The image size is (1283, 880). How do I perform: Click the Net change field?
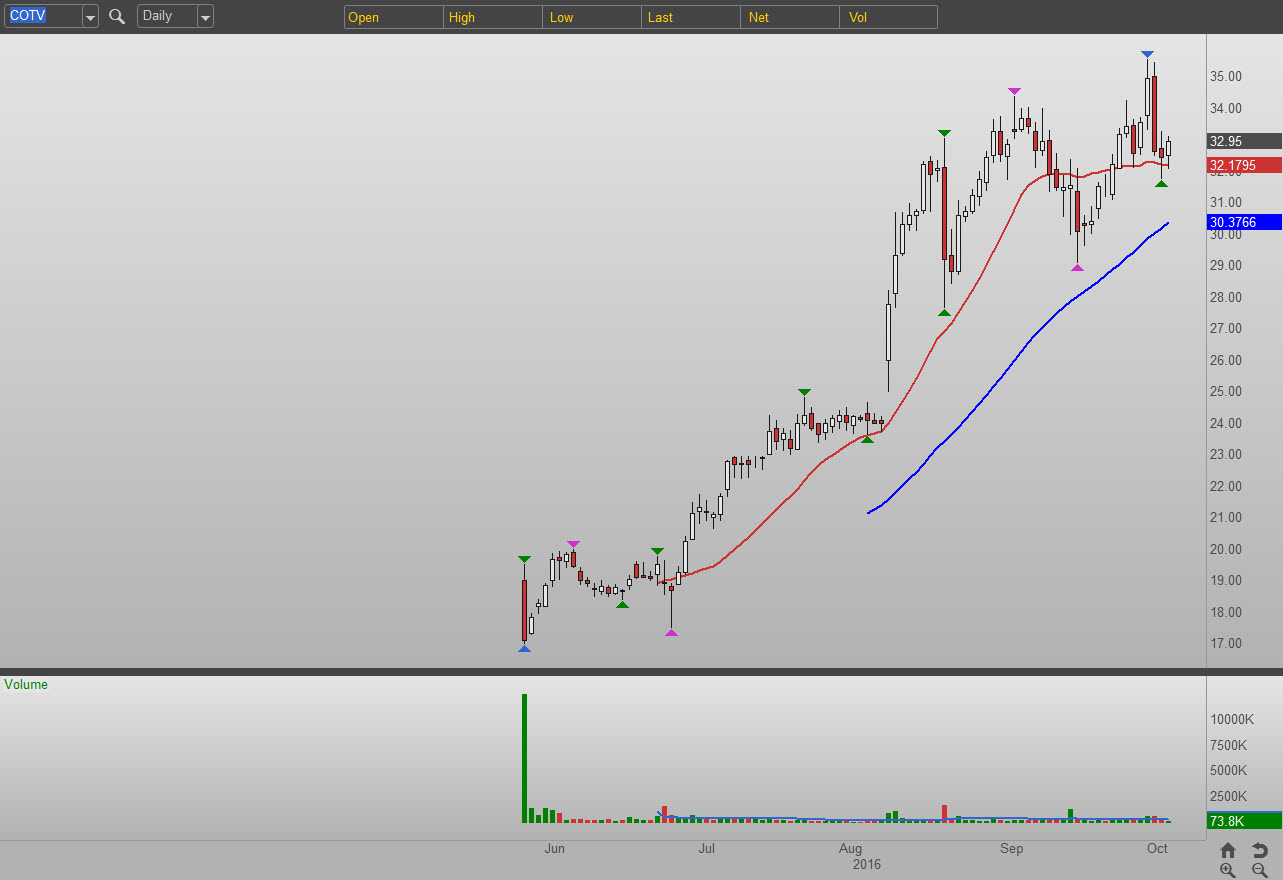[790, 17]
